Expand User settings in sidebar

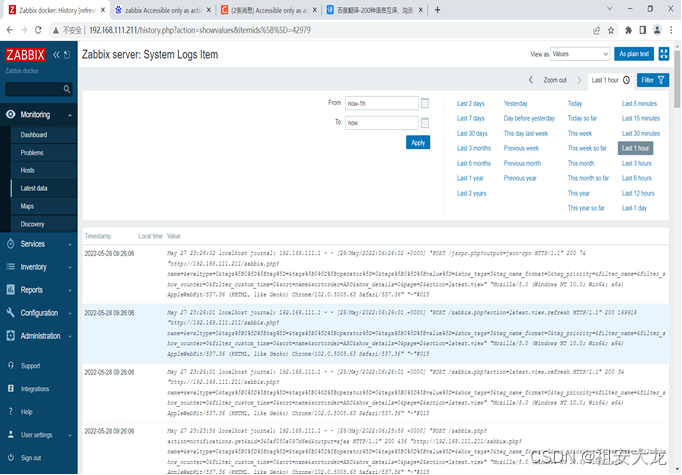39,435
